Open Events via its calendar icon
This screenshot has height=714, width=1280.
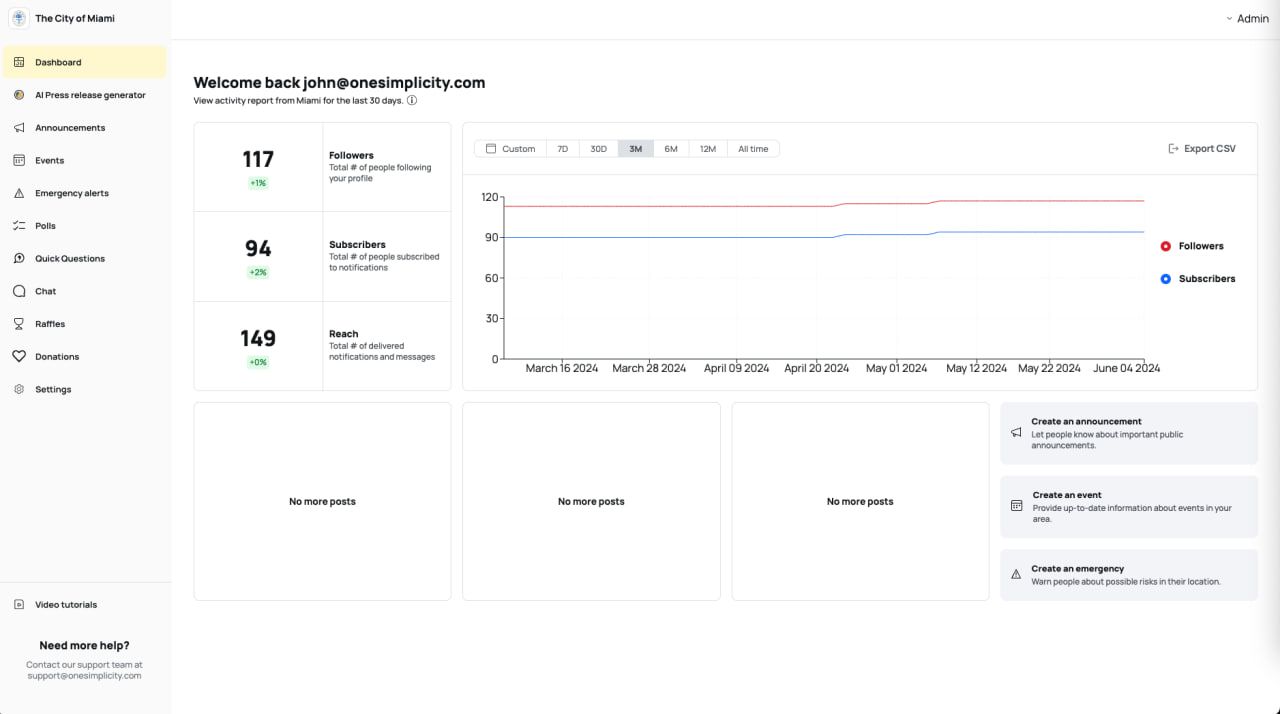point(19,160)
